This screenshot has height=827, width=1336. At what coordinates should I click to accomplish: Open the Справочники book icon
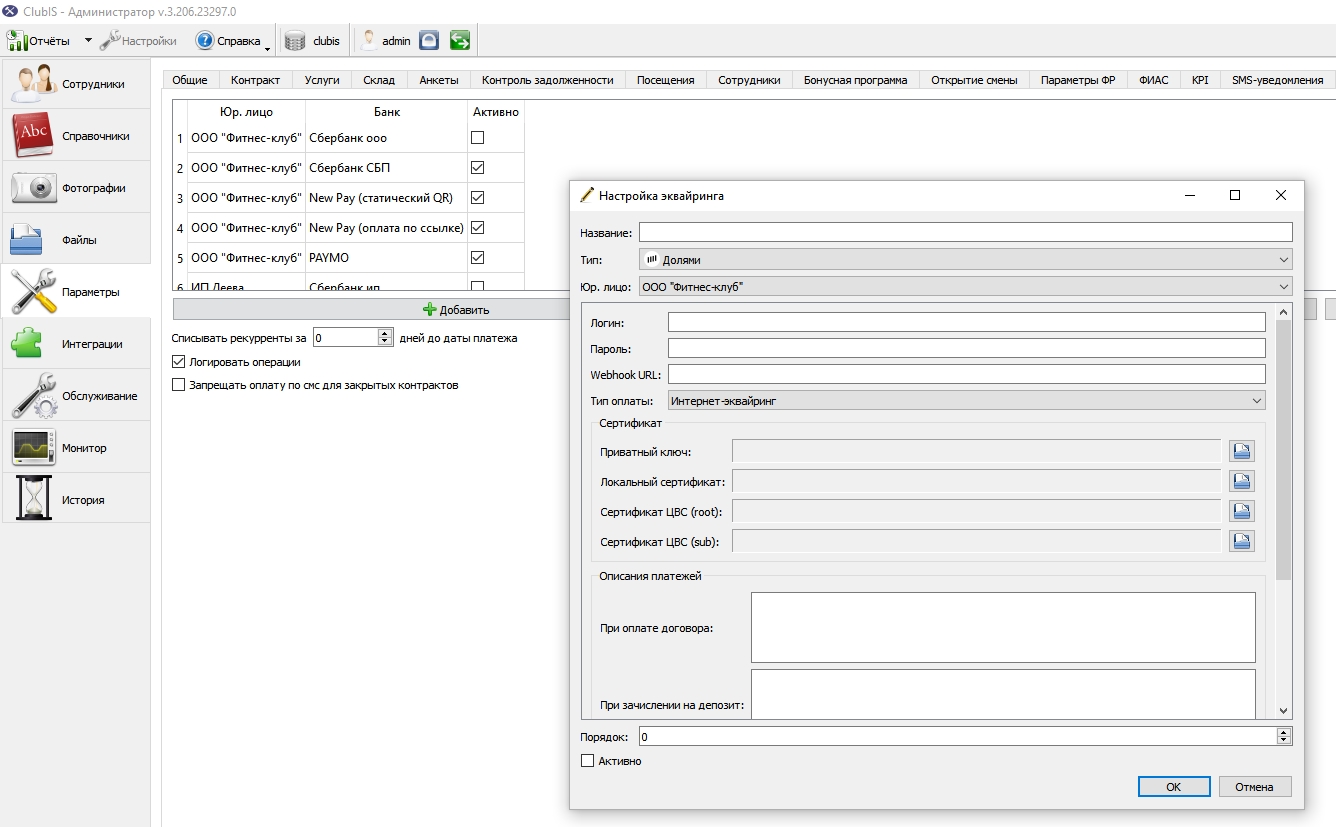pyautogui.click(x=33, y=136)
